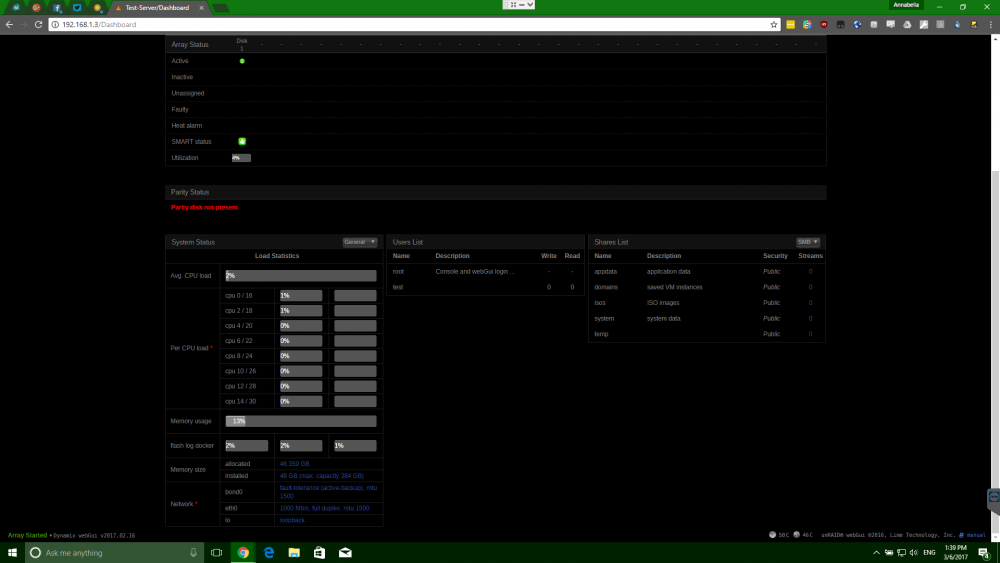
Task: Open the Action Center notifications icon
Action: tap(984, 553)
